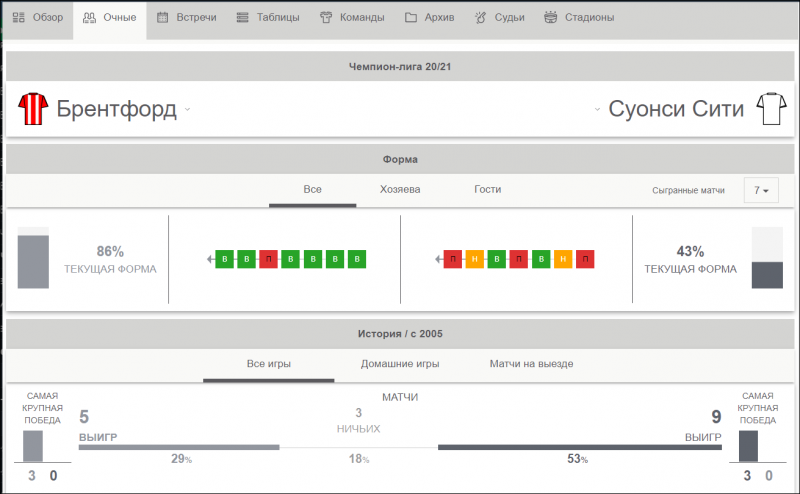
Task: Click the 3 ничьих label
Action: tap(359, 421)
